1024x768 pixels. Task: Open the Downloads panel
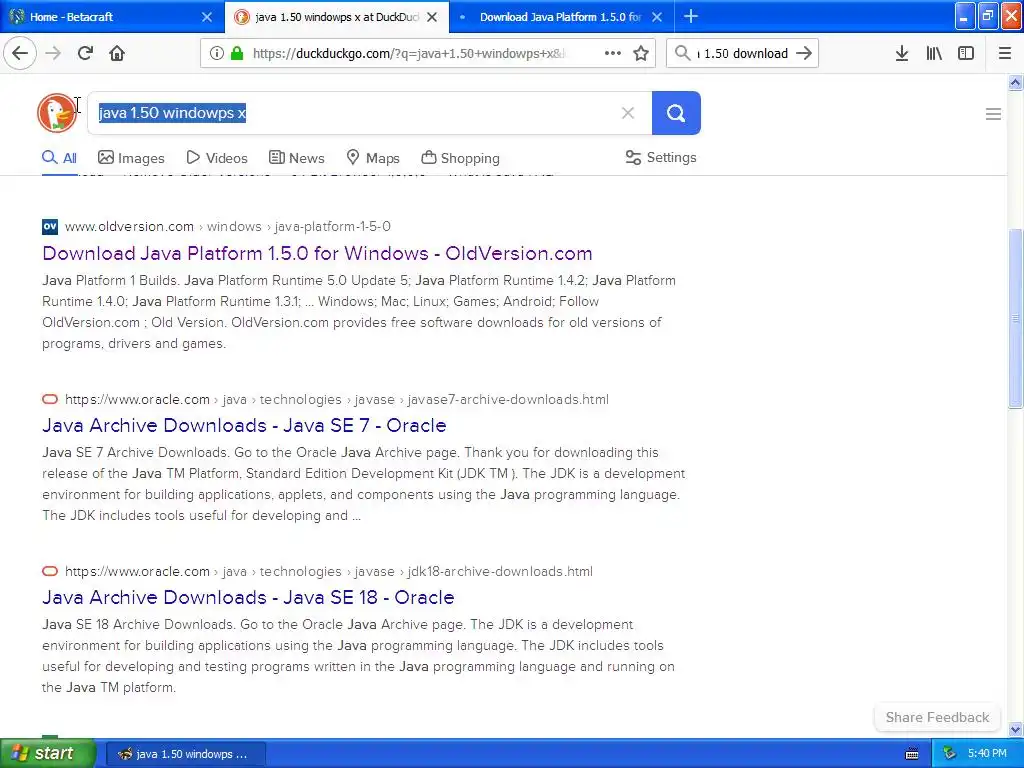pyautogui.click(x=902, y=53)
